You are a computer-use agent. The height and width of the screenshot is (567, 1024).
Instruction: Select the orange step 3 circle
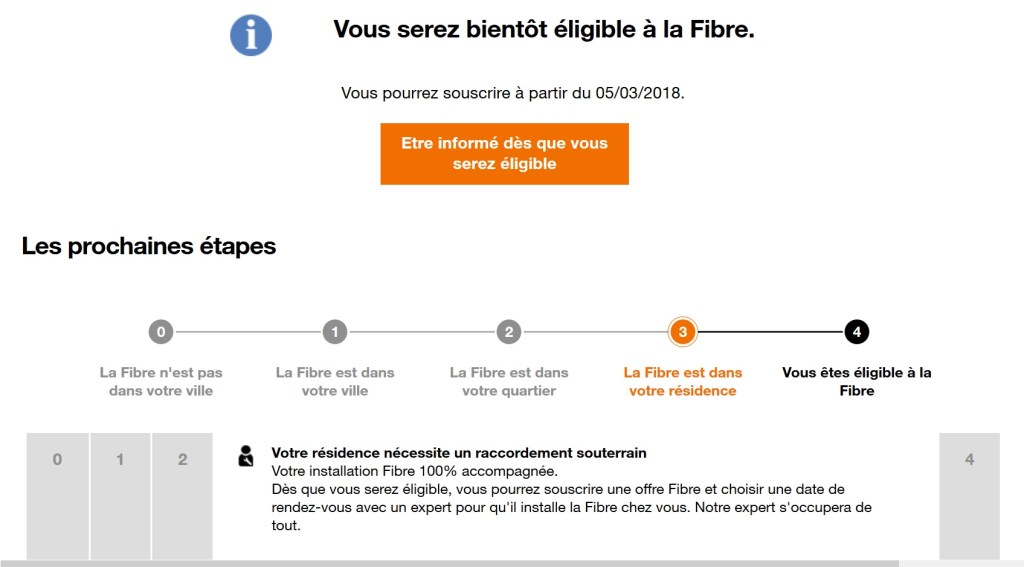[683, 332]
